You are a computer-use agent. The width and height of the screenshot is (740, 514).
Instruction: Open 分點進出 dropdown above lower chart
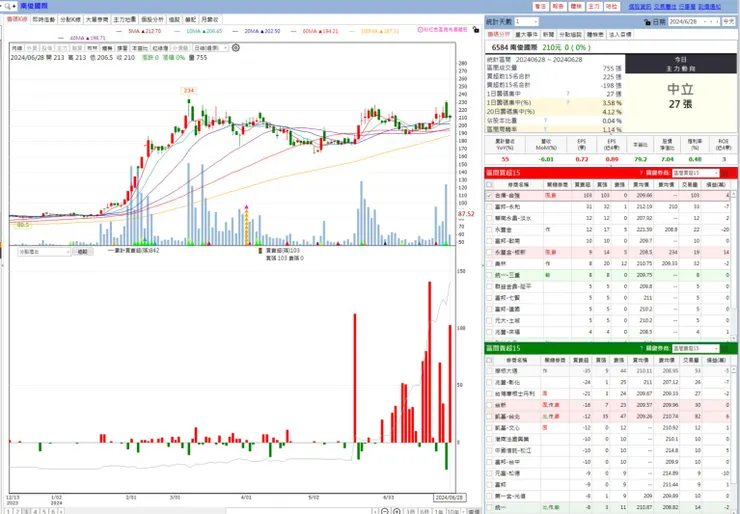44,252
